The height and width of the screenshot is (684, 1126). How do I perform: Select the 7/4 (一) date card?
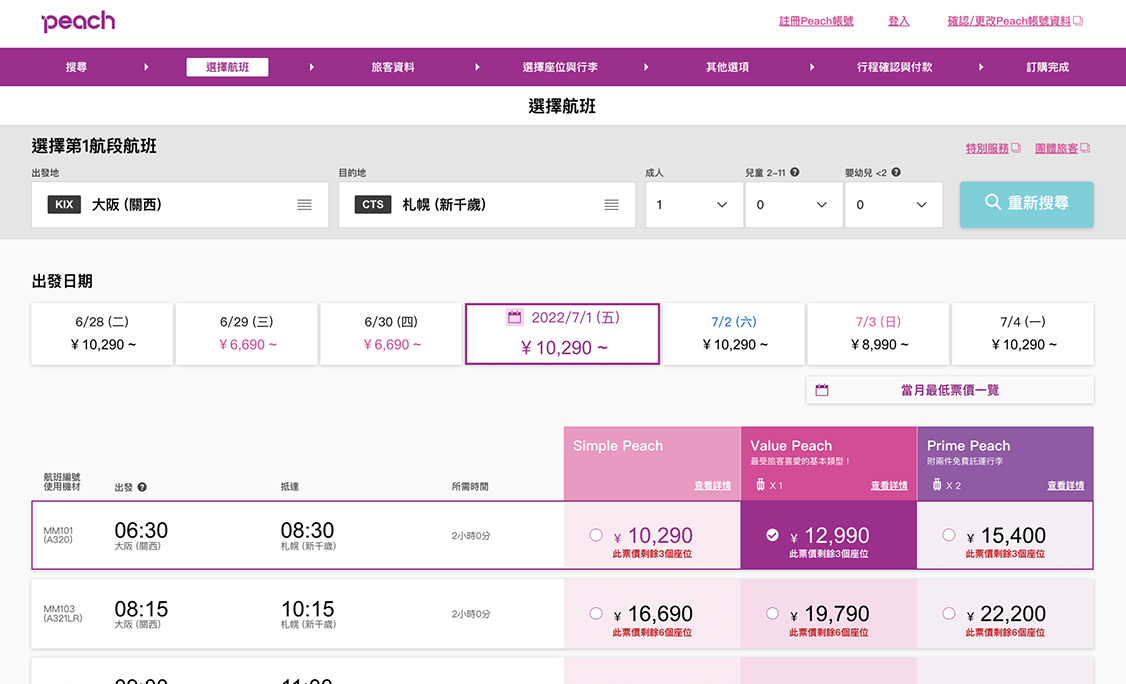click(1023, 334)
